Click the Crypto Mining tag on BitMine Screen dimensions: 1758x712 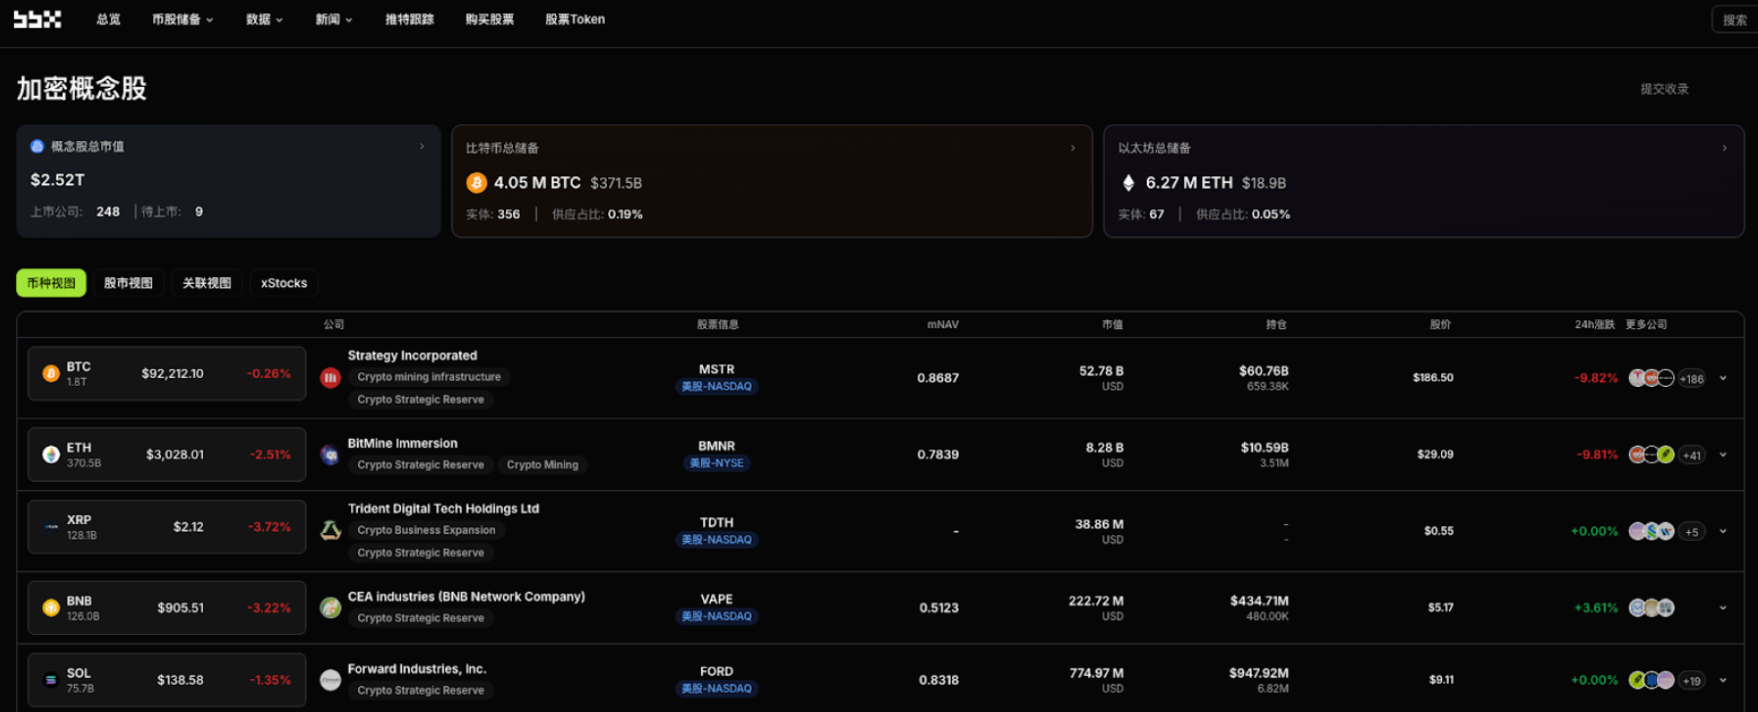coord(542,465)
